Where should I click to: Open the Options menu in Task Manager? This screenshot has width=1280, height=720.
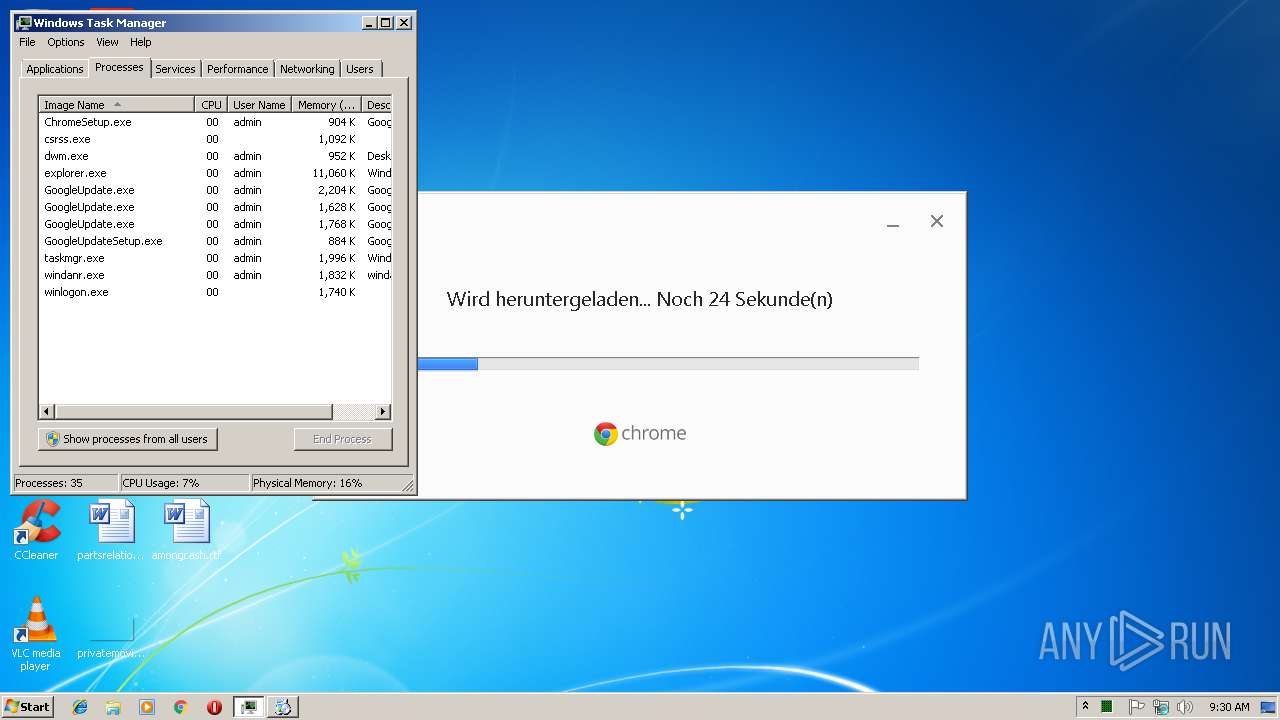[66, 42]
